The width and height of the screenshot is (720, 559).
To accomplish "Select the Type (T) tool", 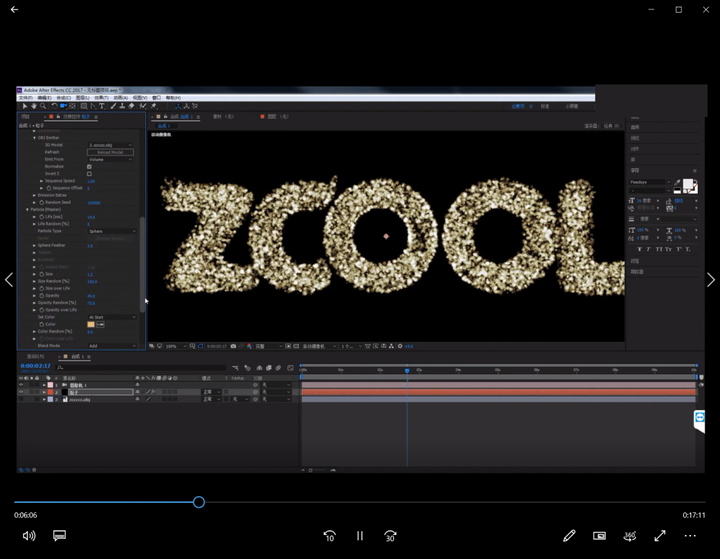I will pos(102,106).
